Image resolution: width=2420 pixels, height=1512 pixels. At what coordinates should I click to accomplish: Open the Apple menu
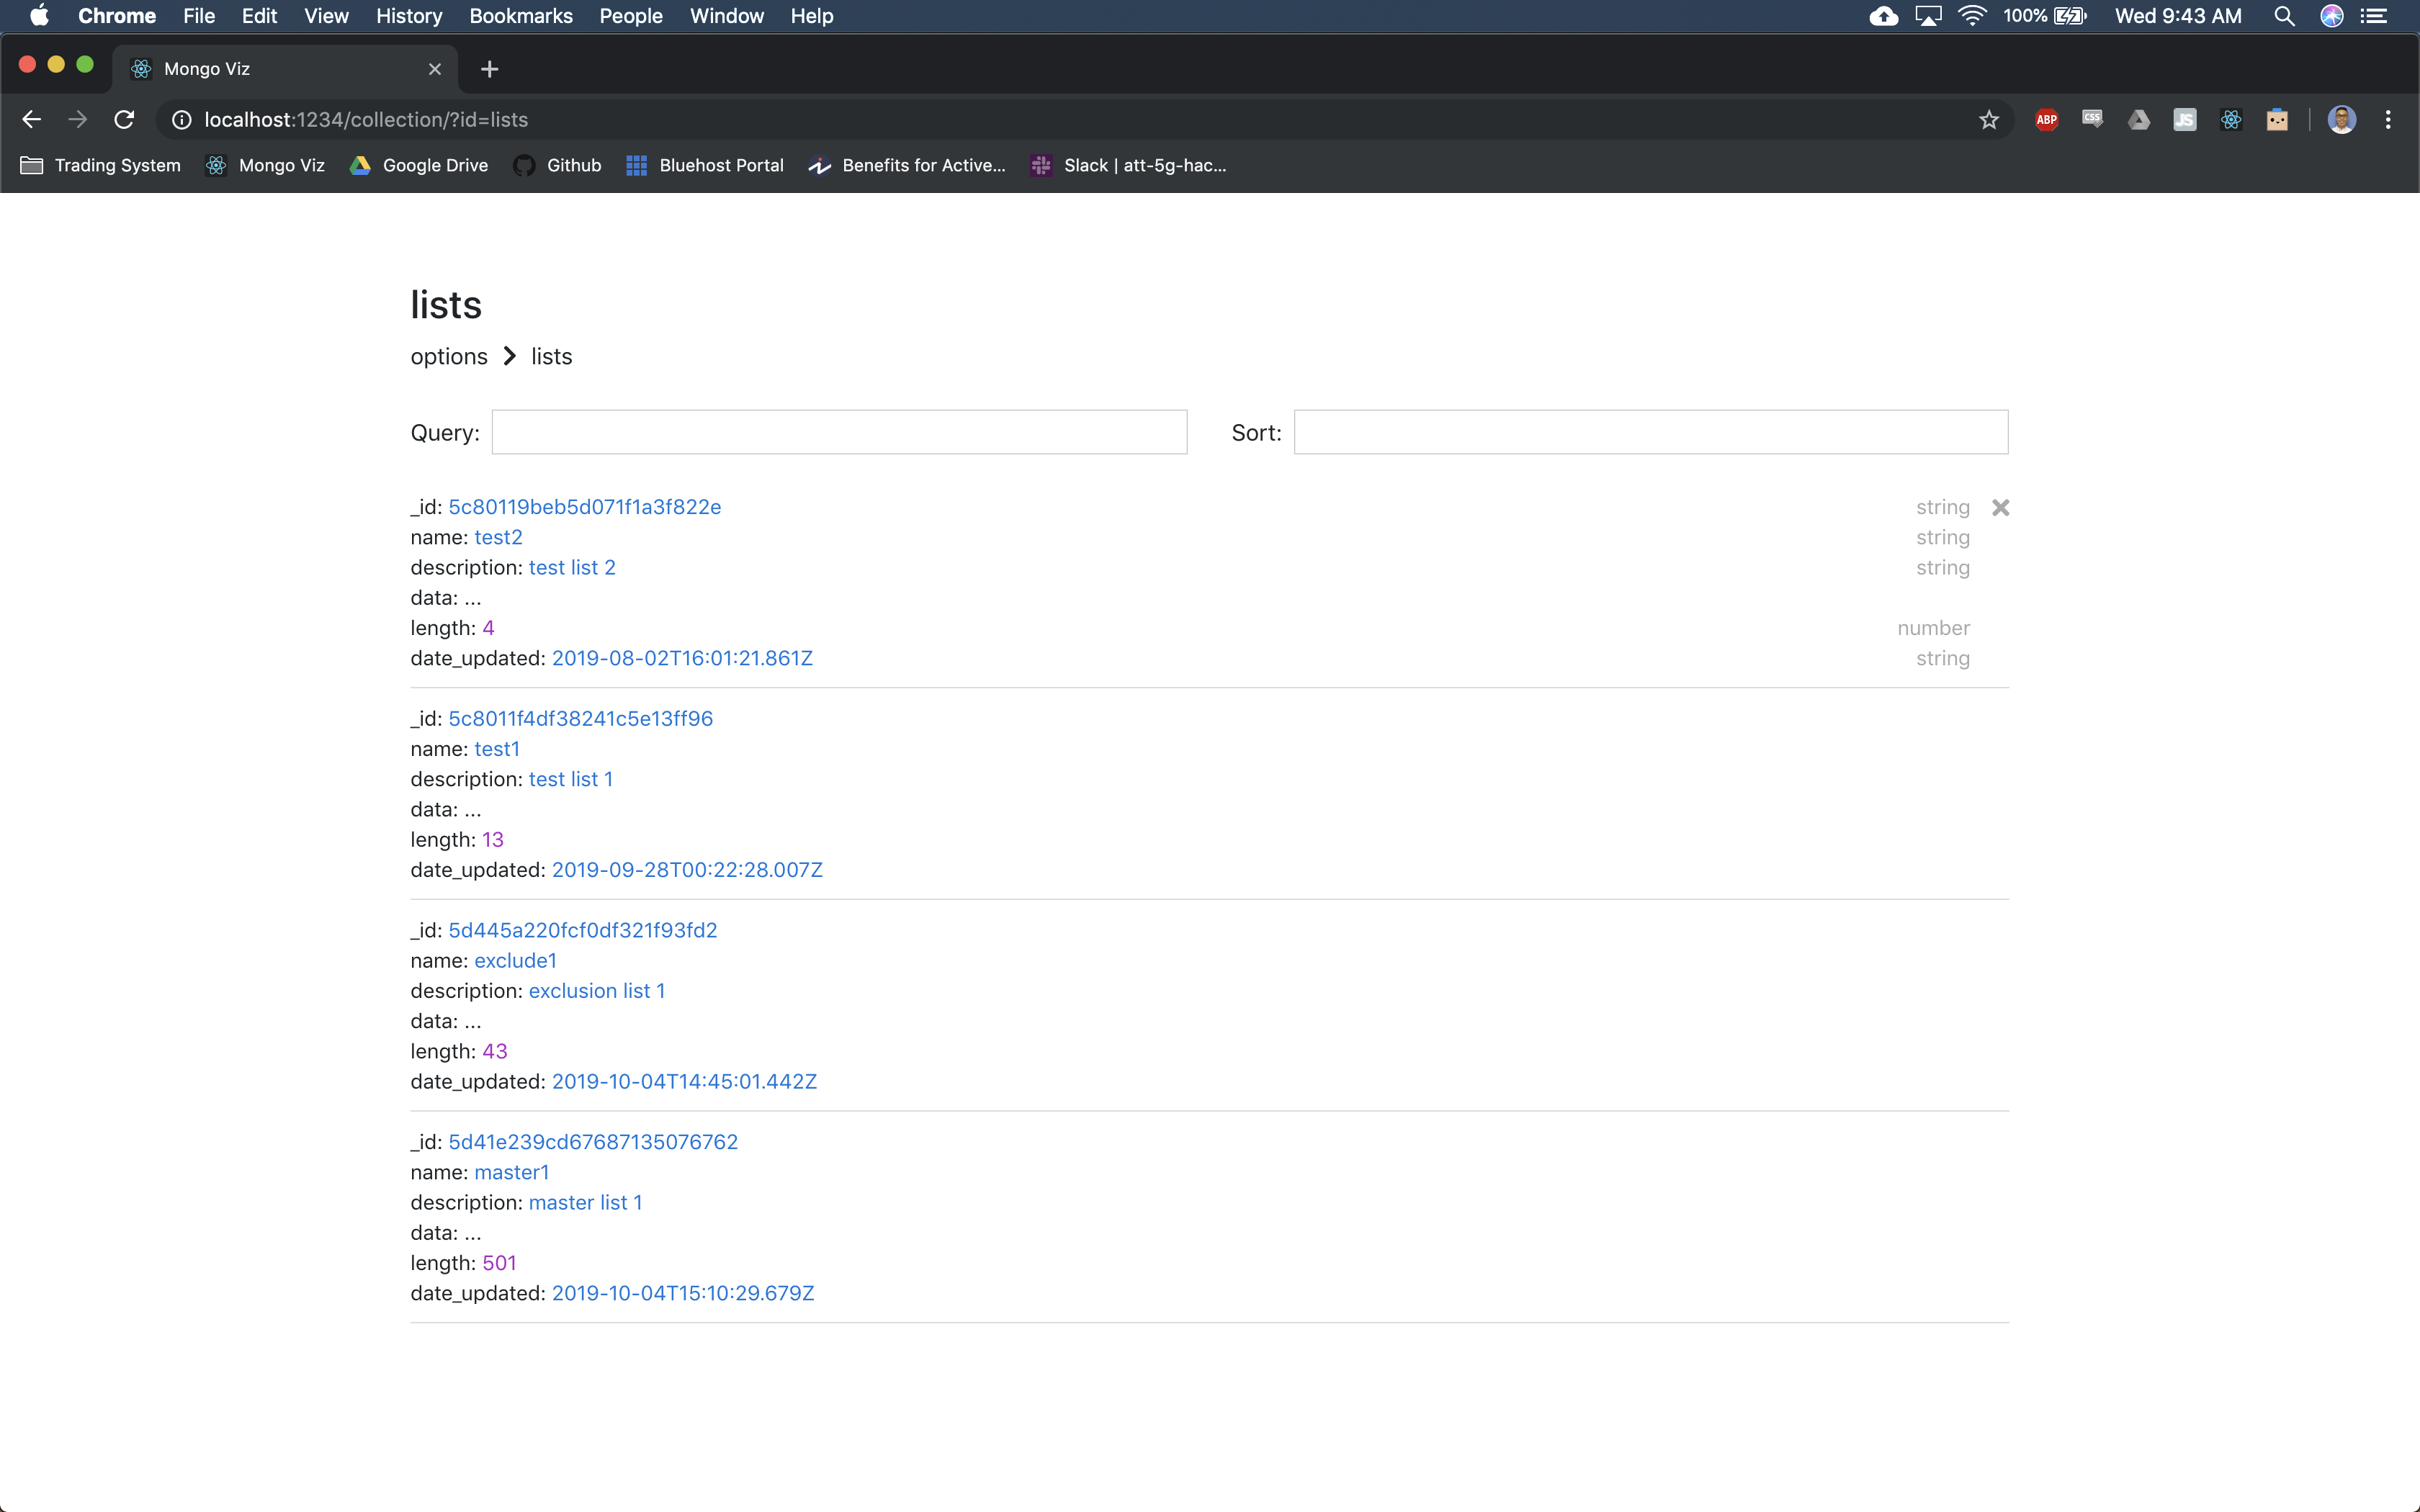coord(39,16)
